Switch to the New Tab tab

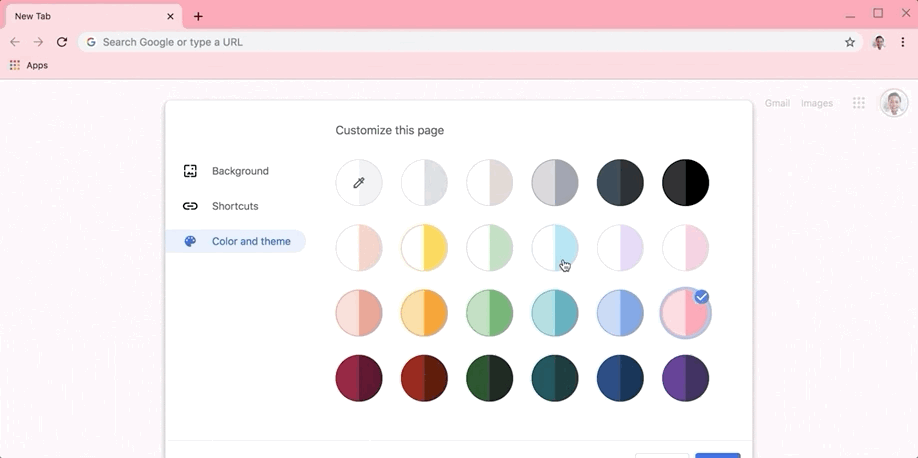tap(94, 16)
